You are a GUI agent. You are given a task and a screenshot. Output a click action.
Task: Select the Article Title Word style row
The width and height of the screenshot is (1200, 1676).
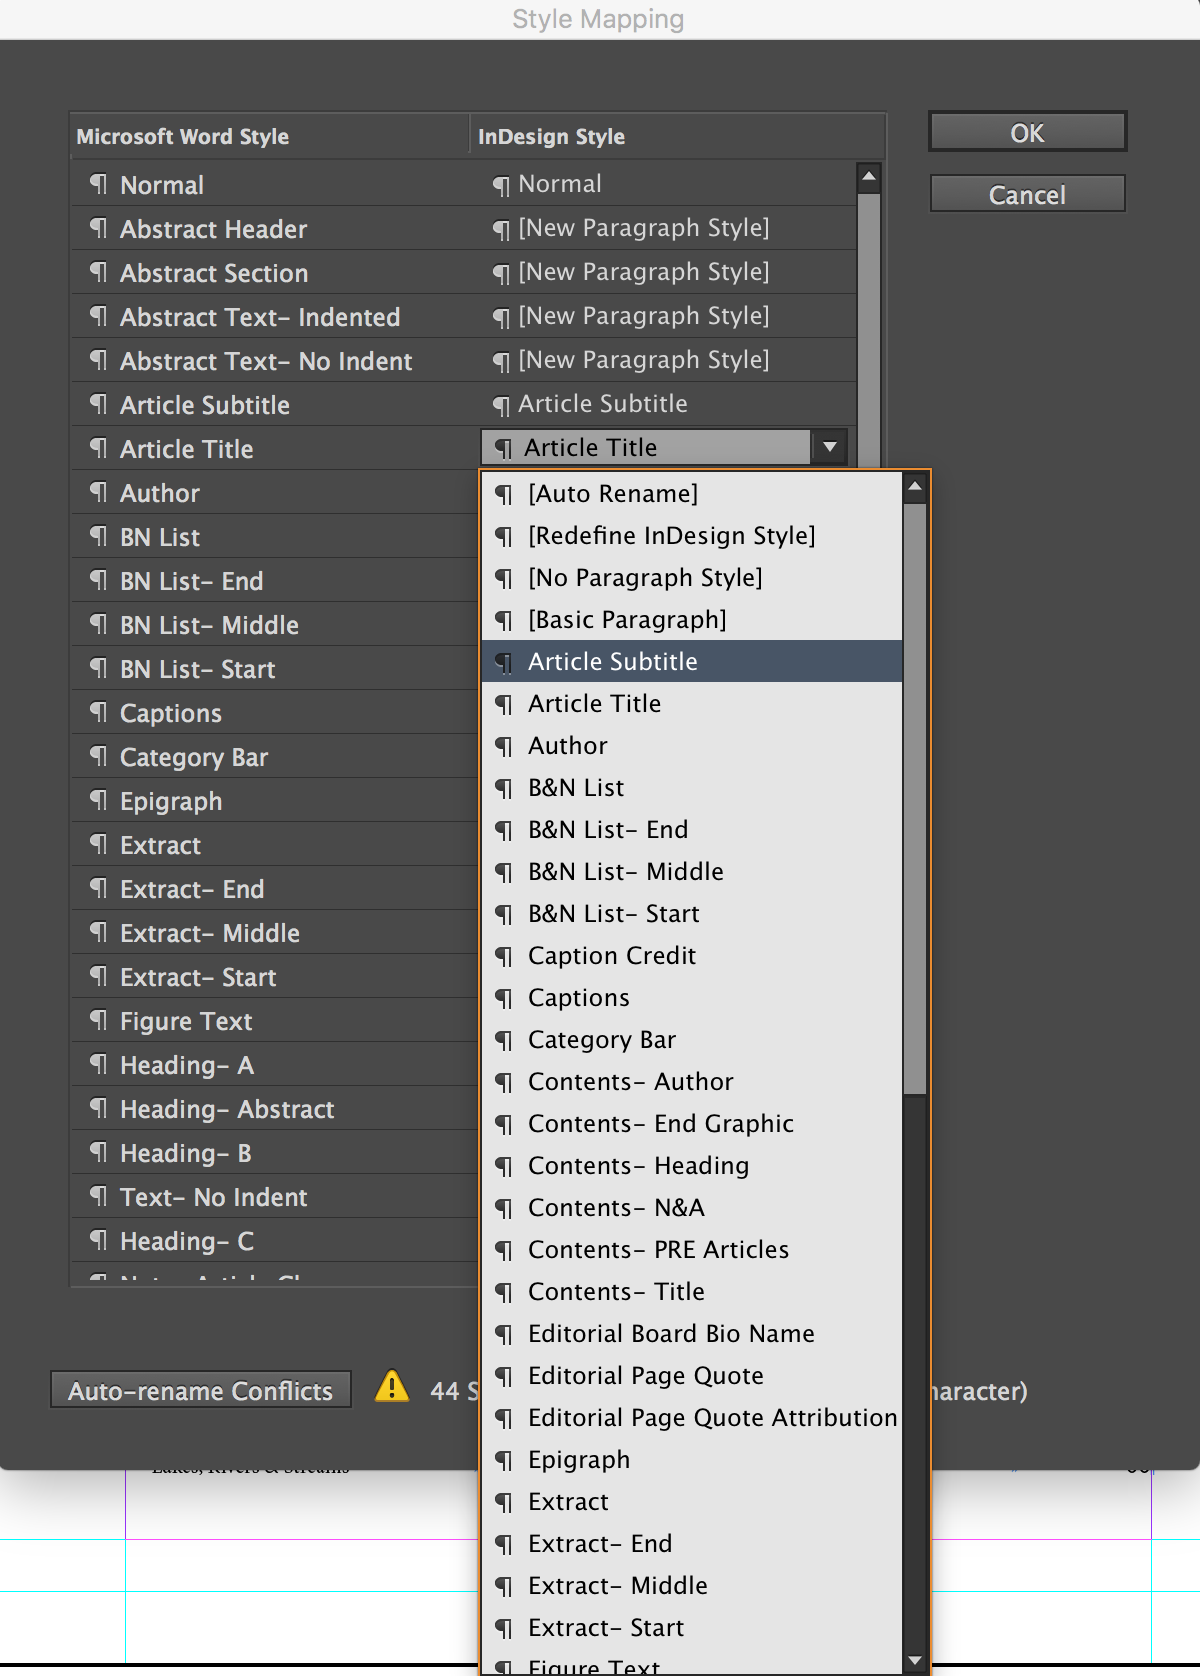275,448
